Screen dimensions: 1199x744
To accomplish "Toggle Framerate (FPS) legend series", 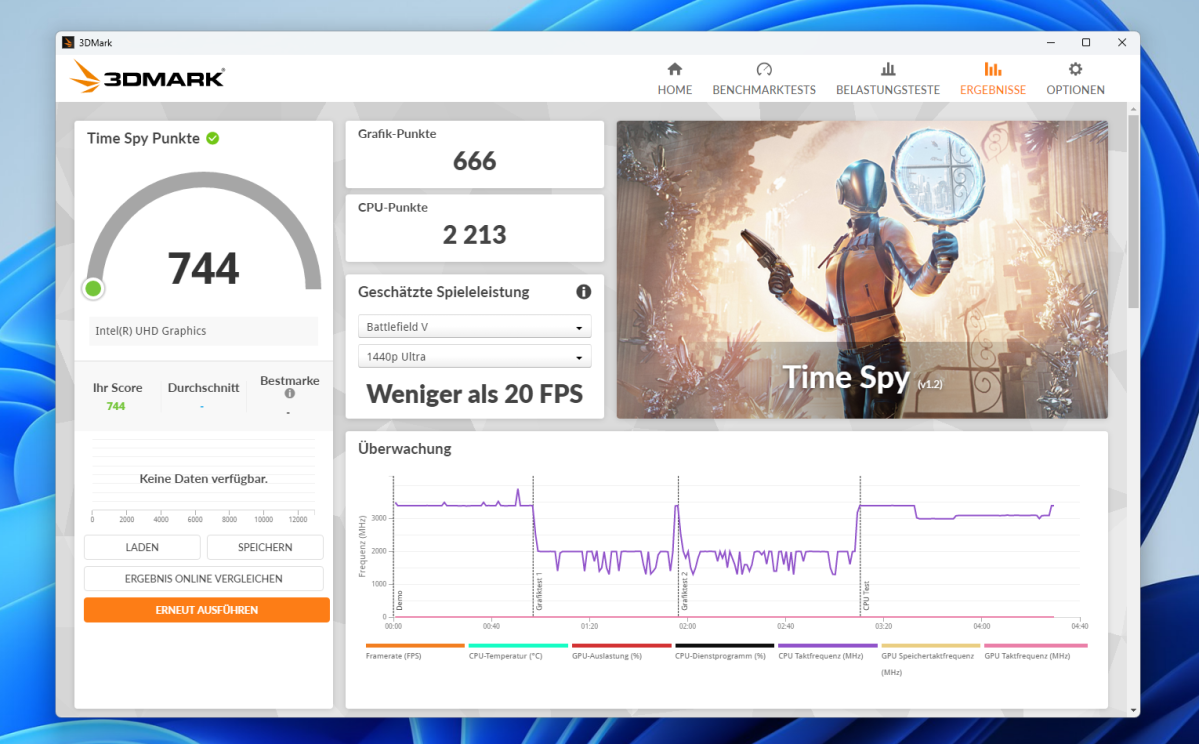I will (x=414, y=651).
